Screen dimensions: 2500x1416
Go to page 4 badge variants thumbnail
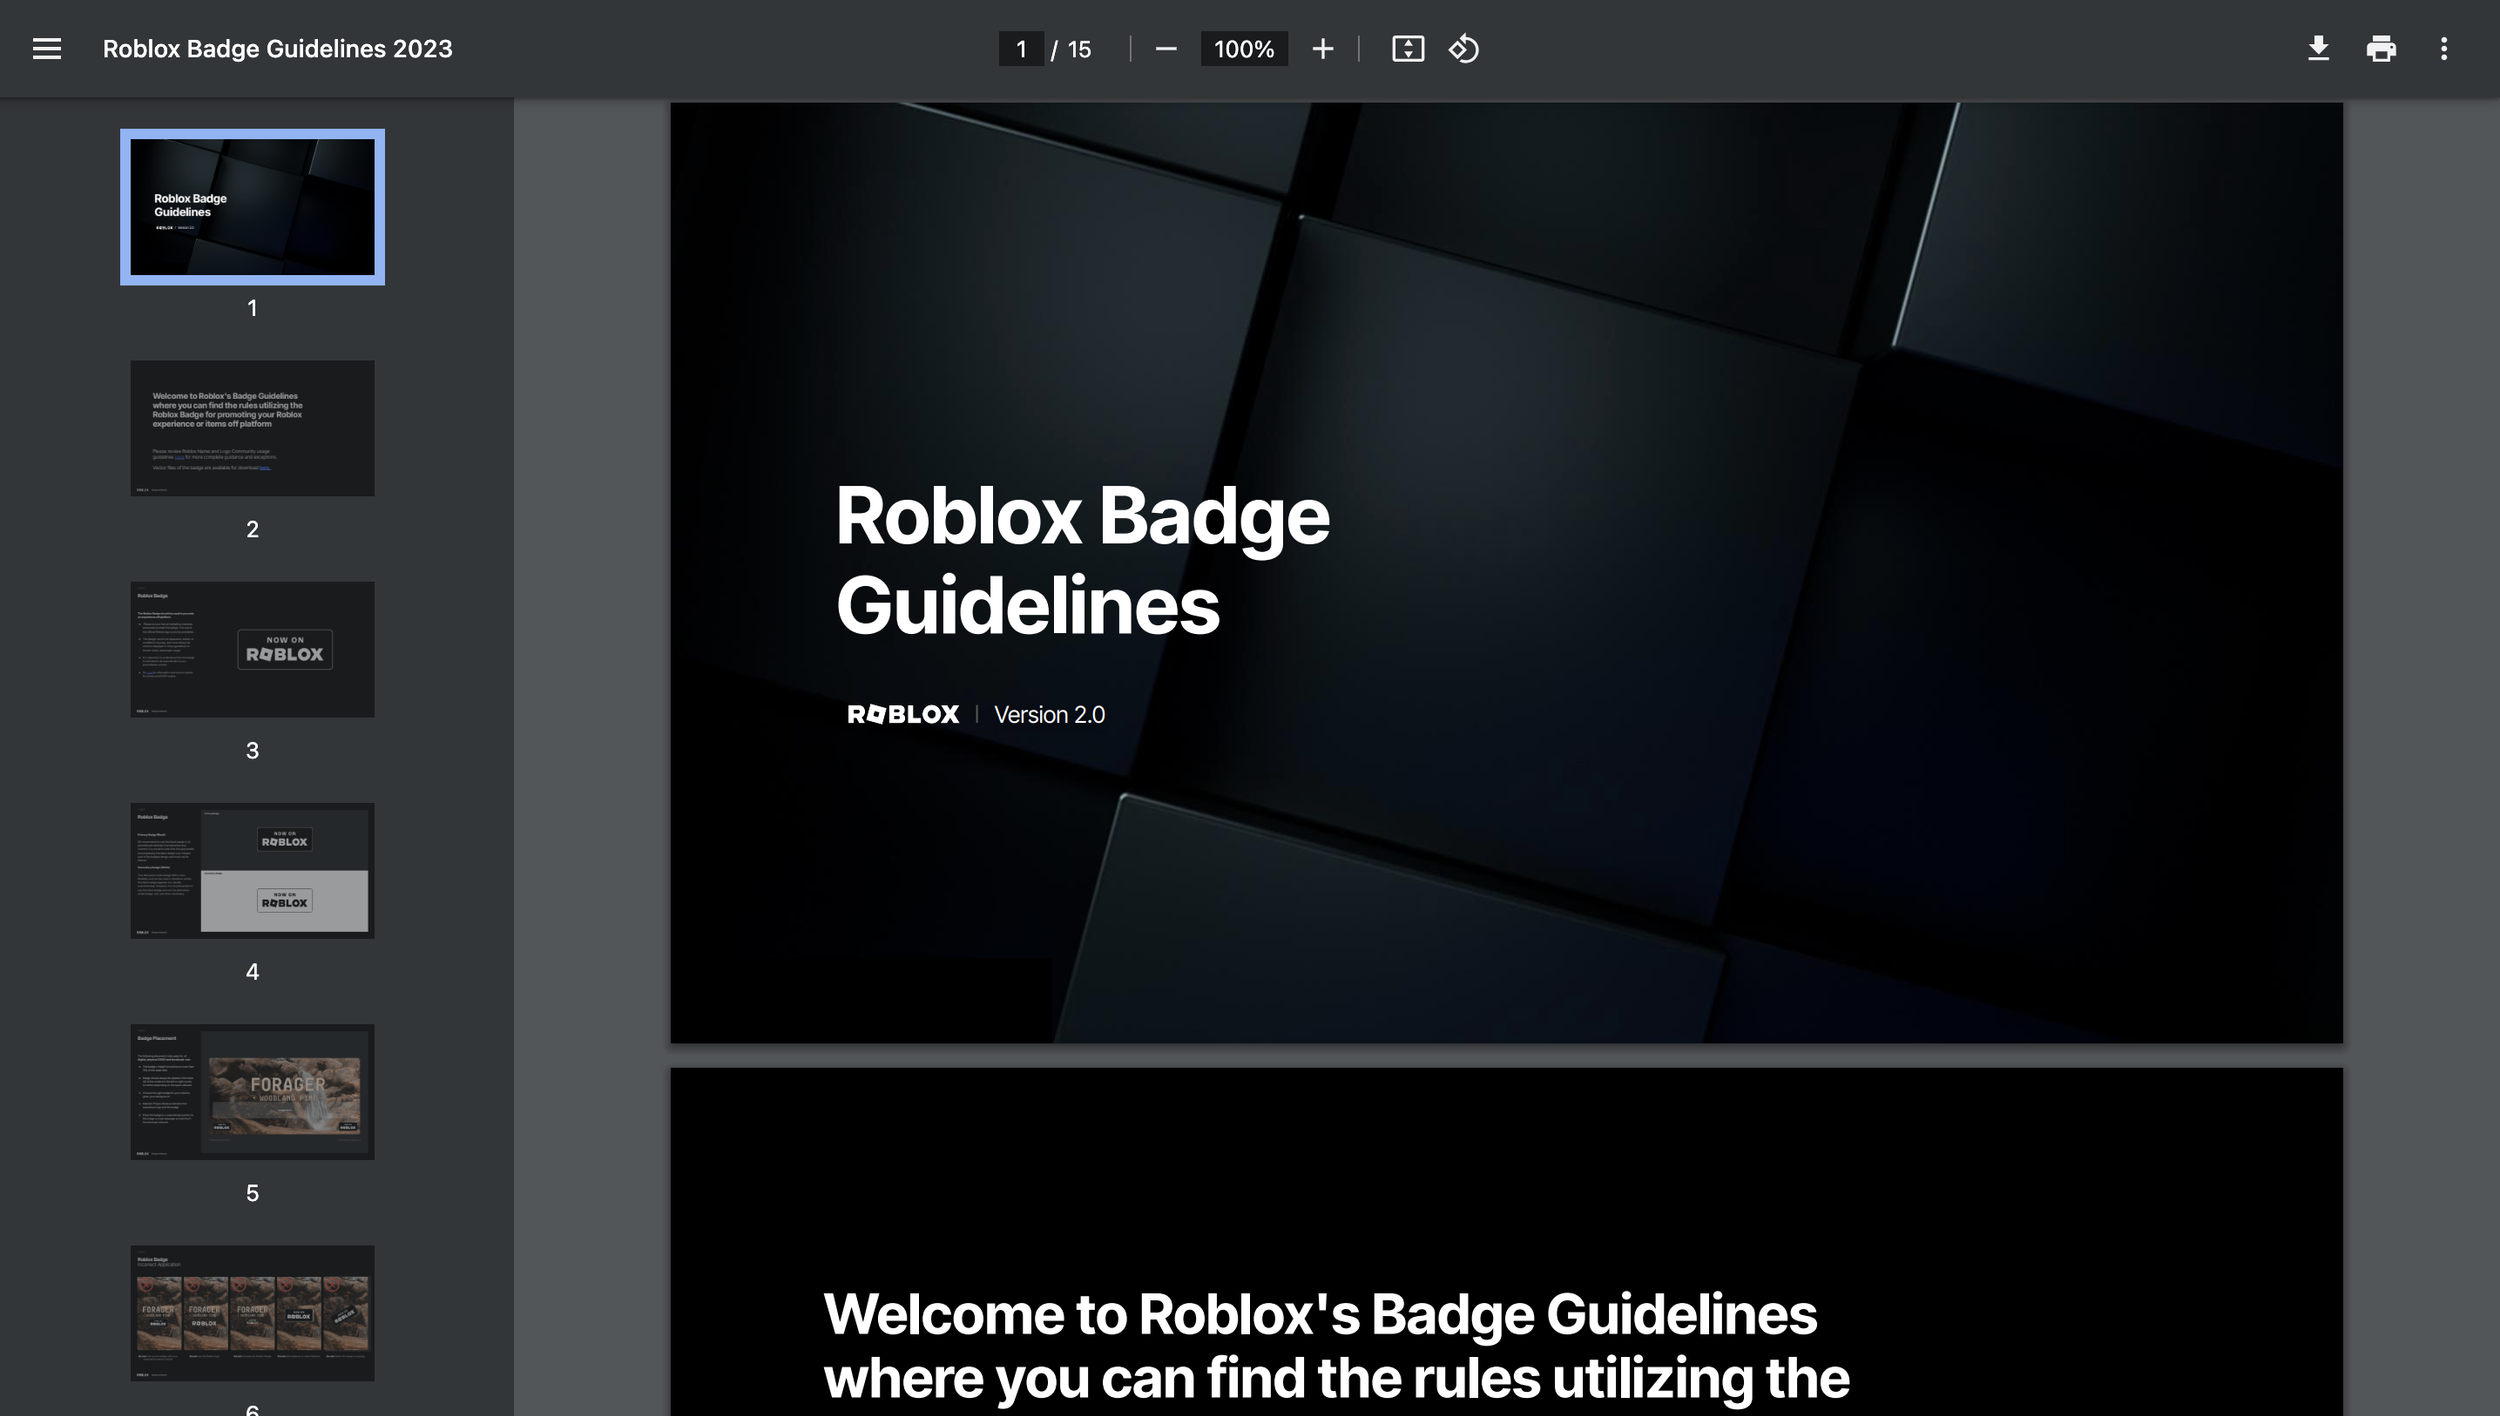252,870
